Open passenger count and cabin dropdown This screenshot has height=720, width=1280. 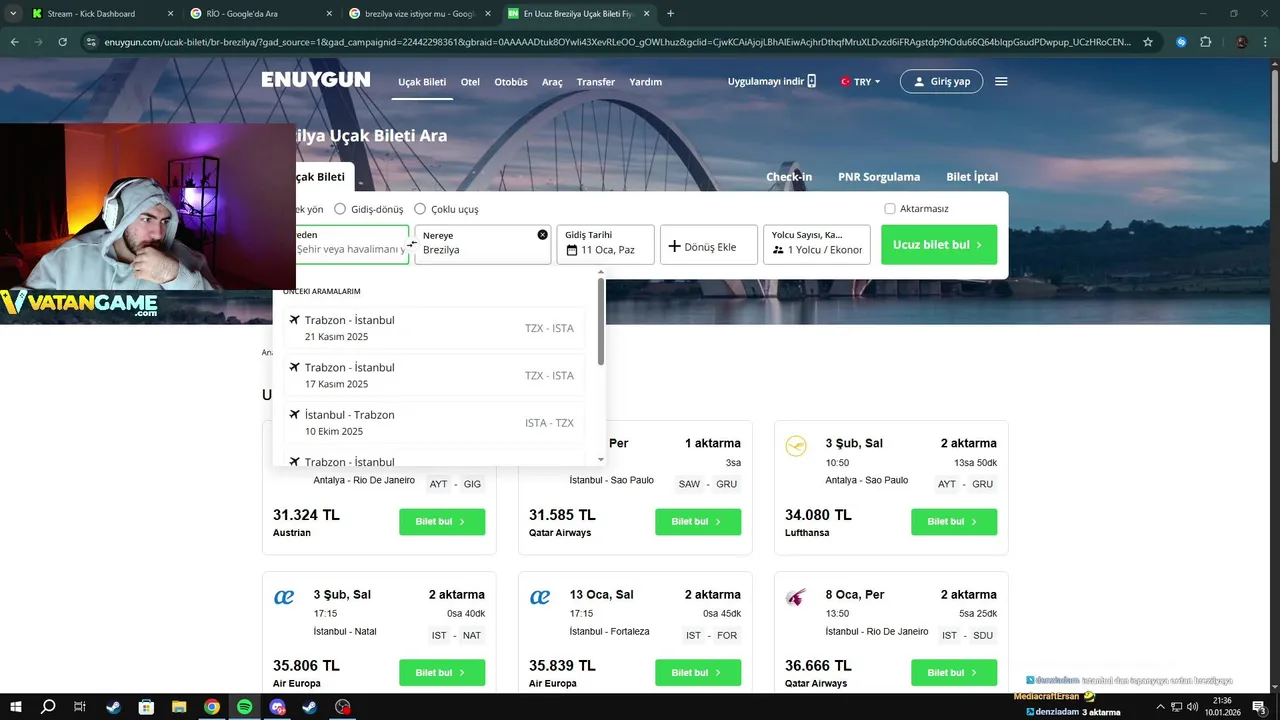[817, 244]
